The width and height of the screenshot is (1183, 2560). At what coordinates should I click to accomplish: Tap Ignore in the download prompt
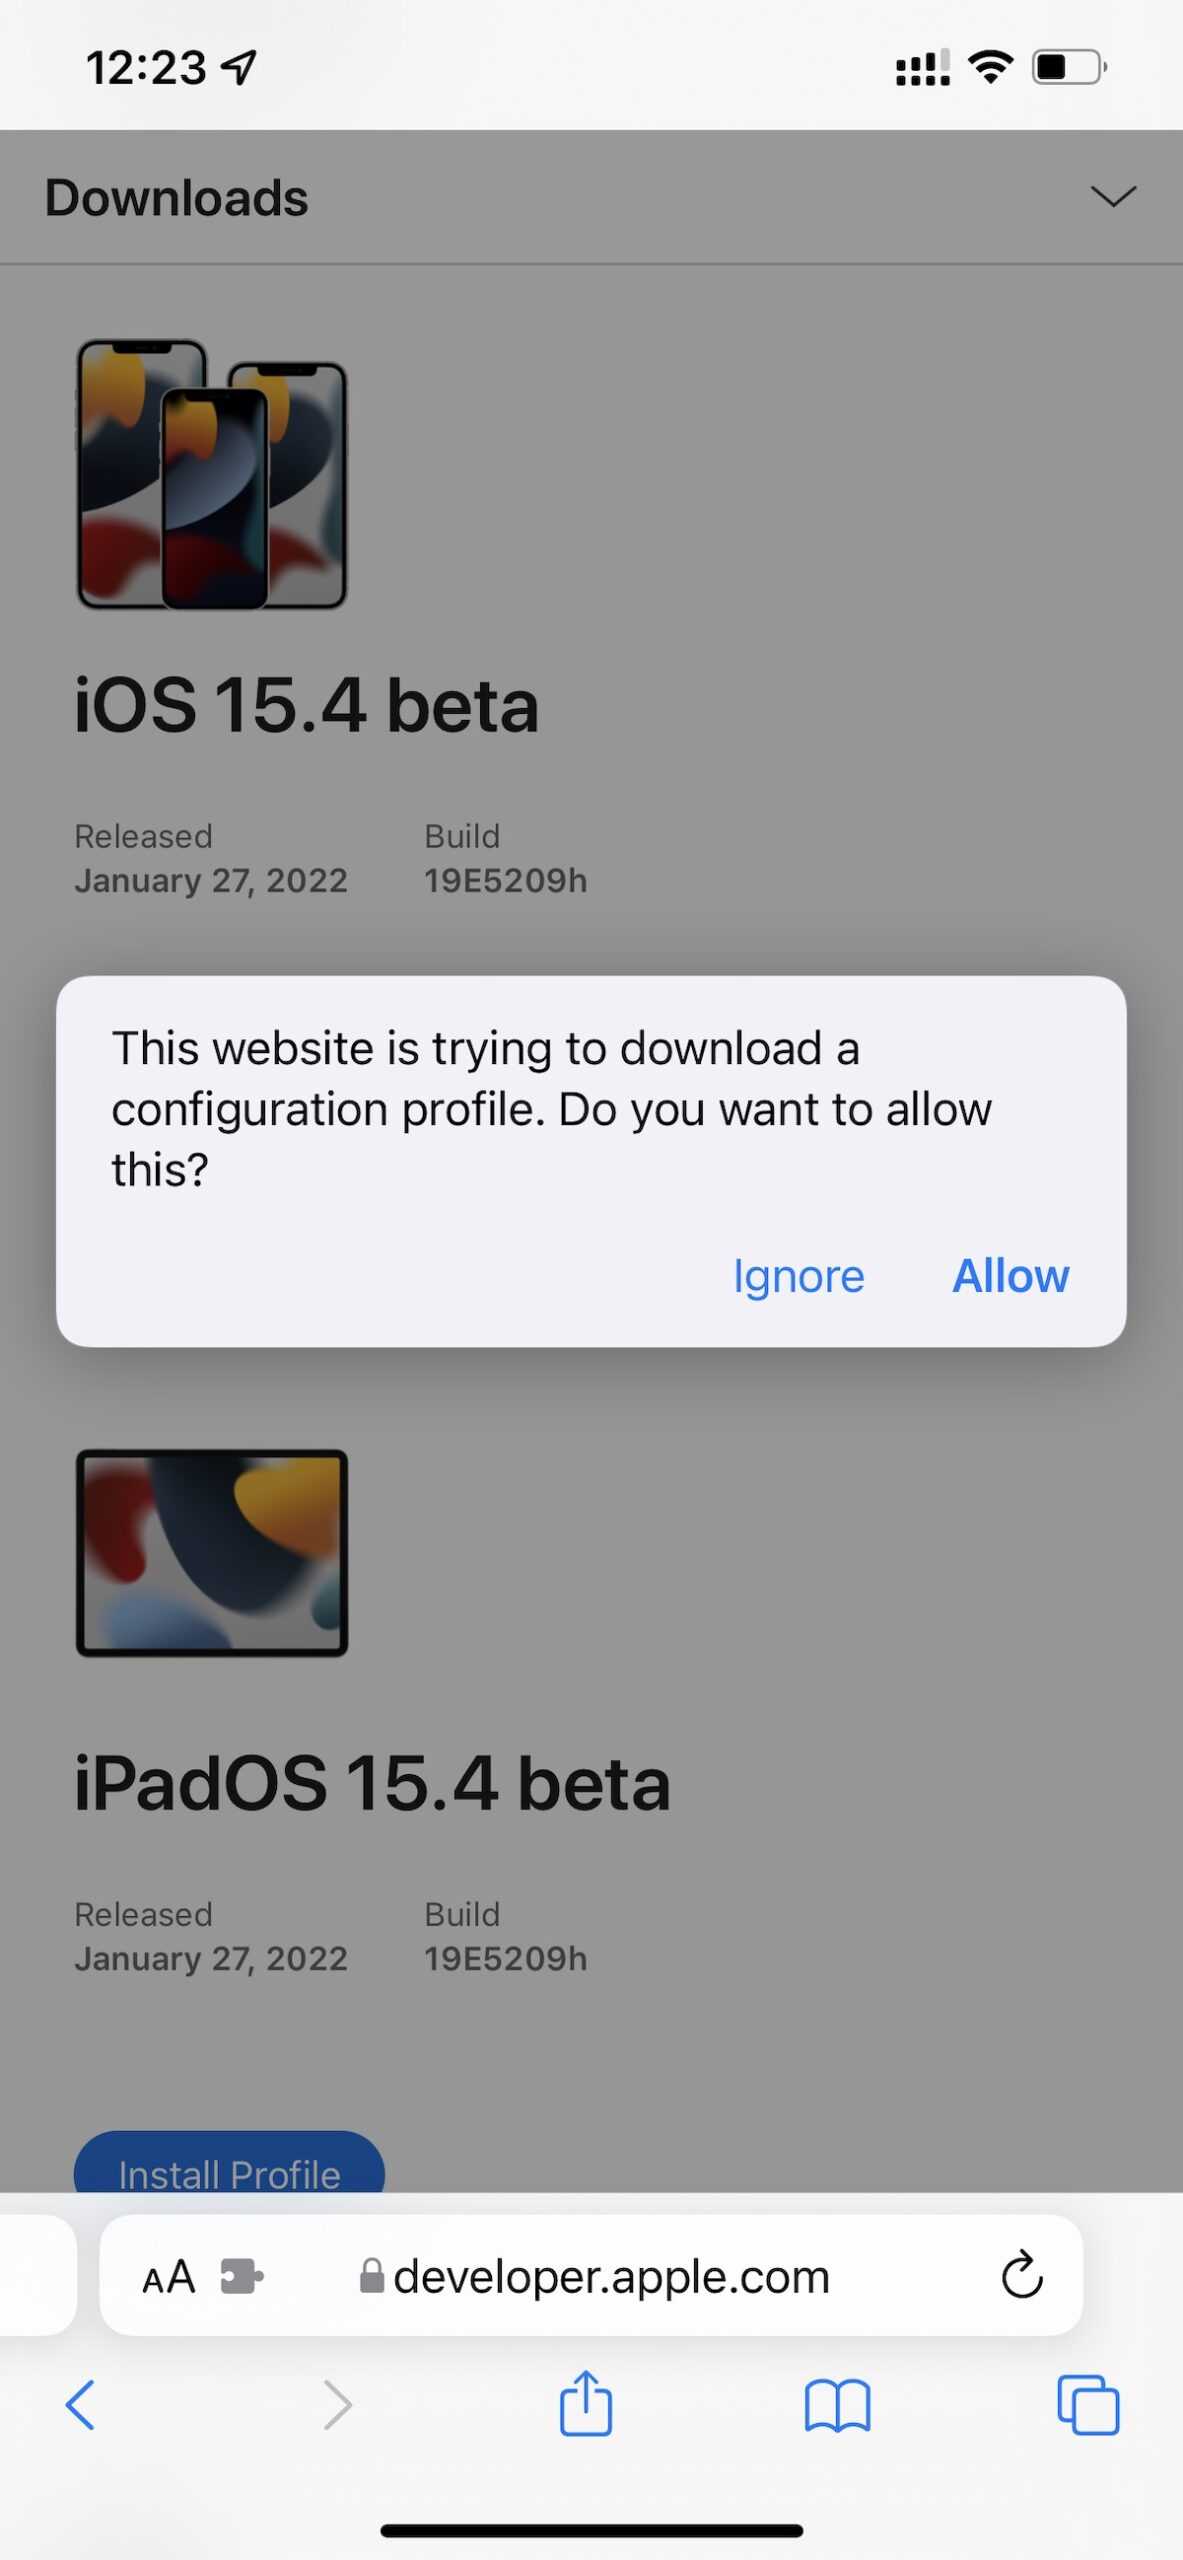(x=798, y=1277)
